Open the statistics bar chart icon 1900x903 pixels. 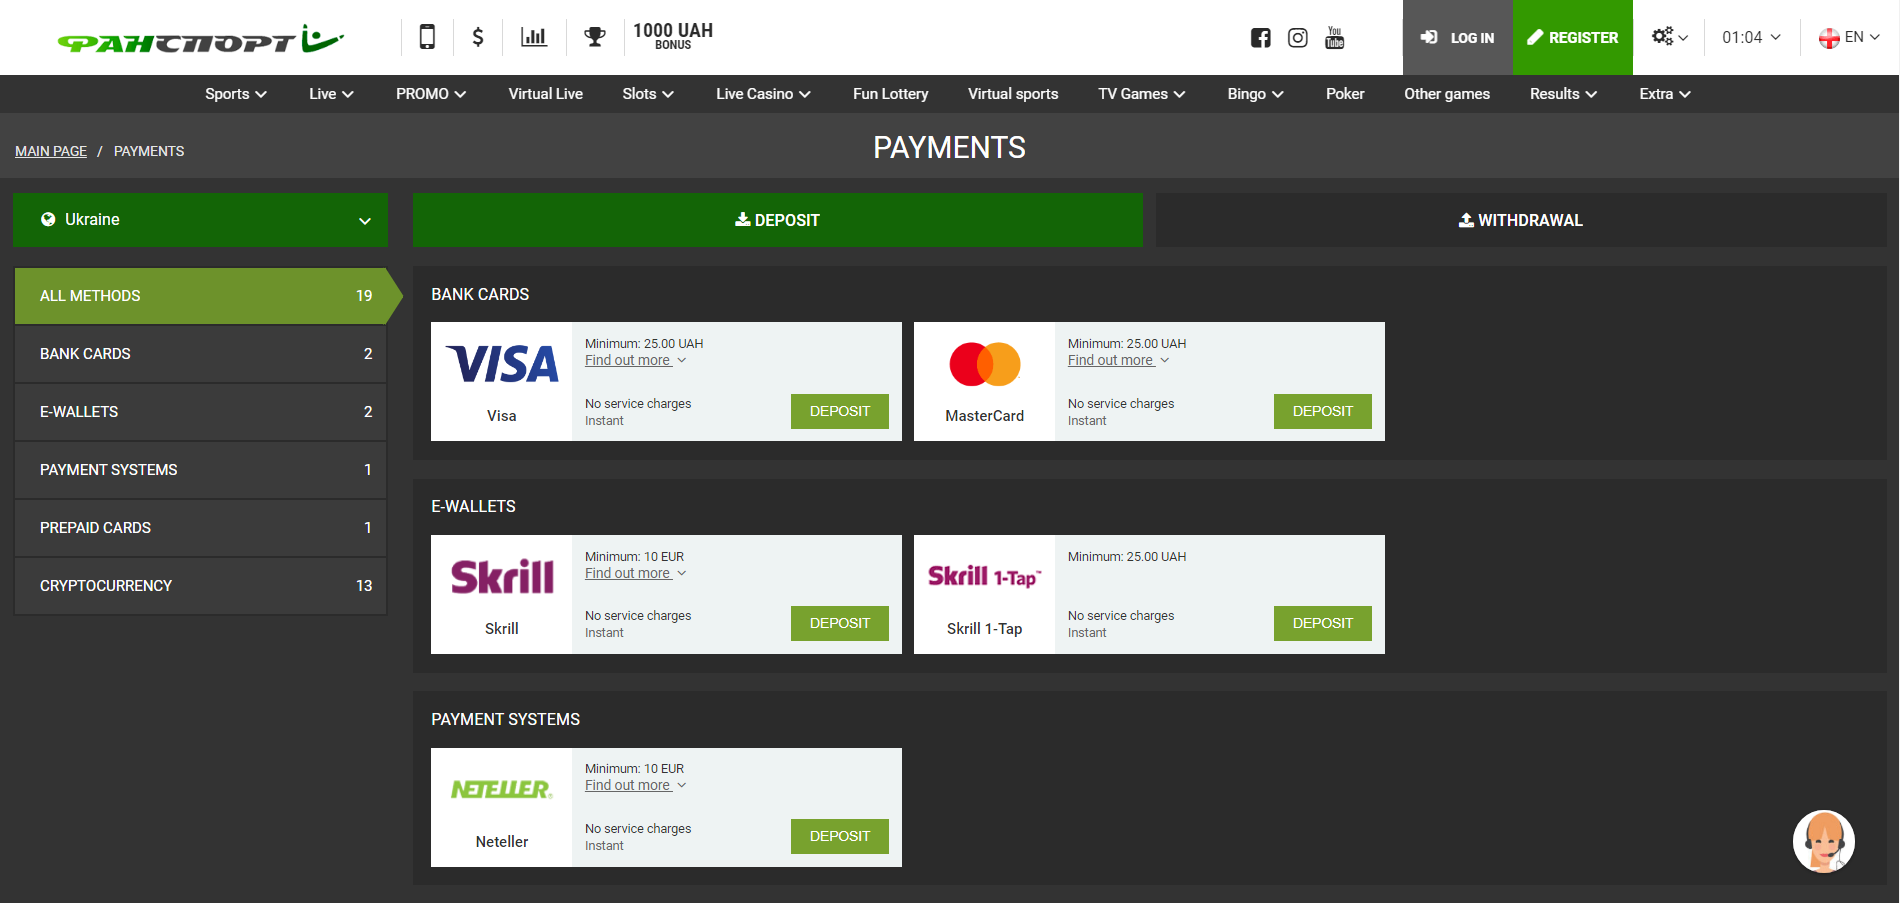pyautogui.click(x=534, y=37)
